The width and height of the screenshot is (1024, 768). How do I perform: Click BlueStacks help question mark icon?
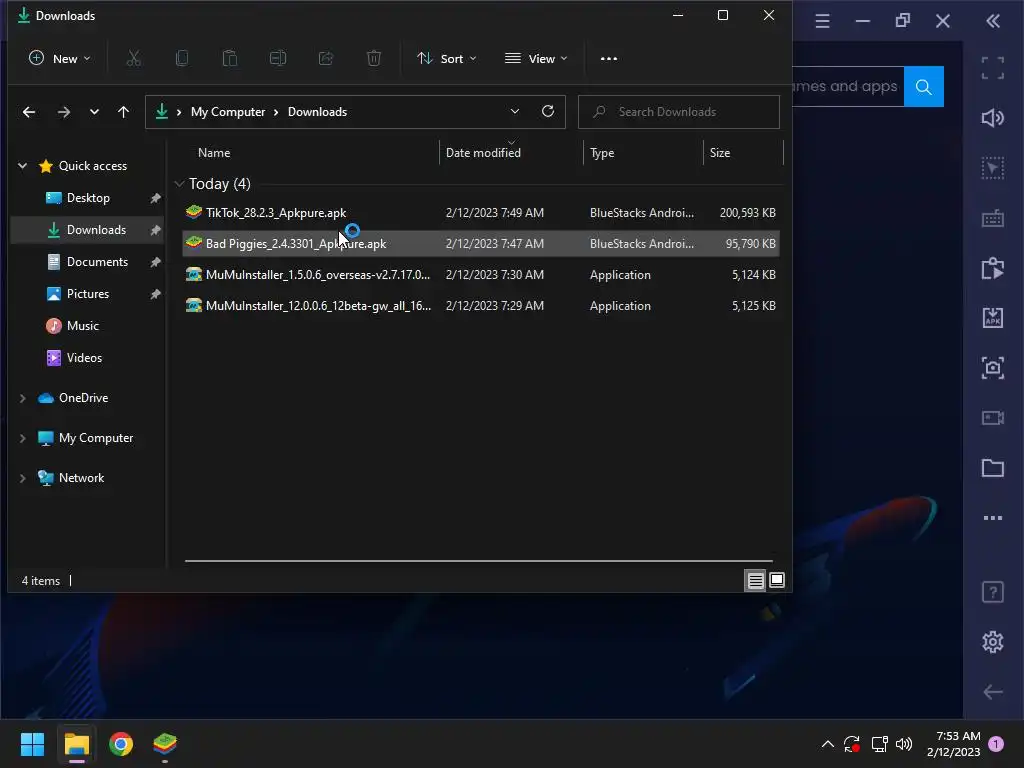993,592
